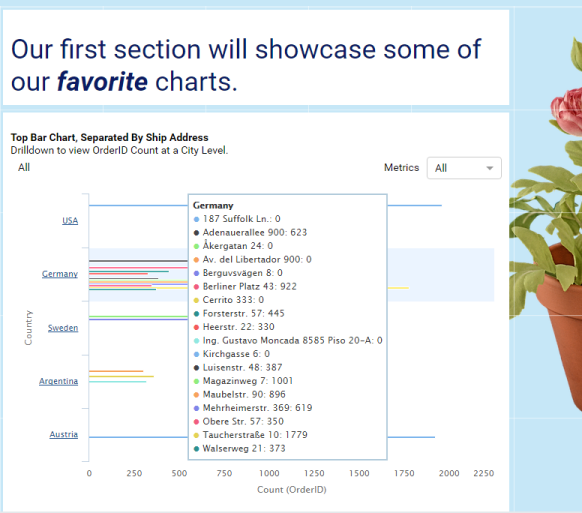582x513 pixels.
Task: Click the green Sweden bar
Action: pyautogui.click(x=138, y=317)
